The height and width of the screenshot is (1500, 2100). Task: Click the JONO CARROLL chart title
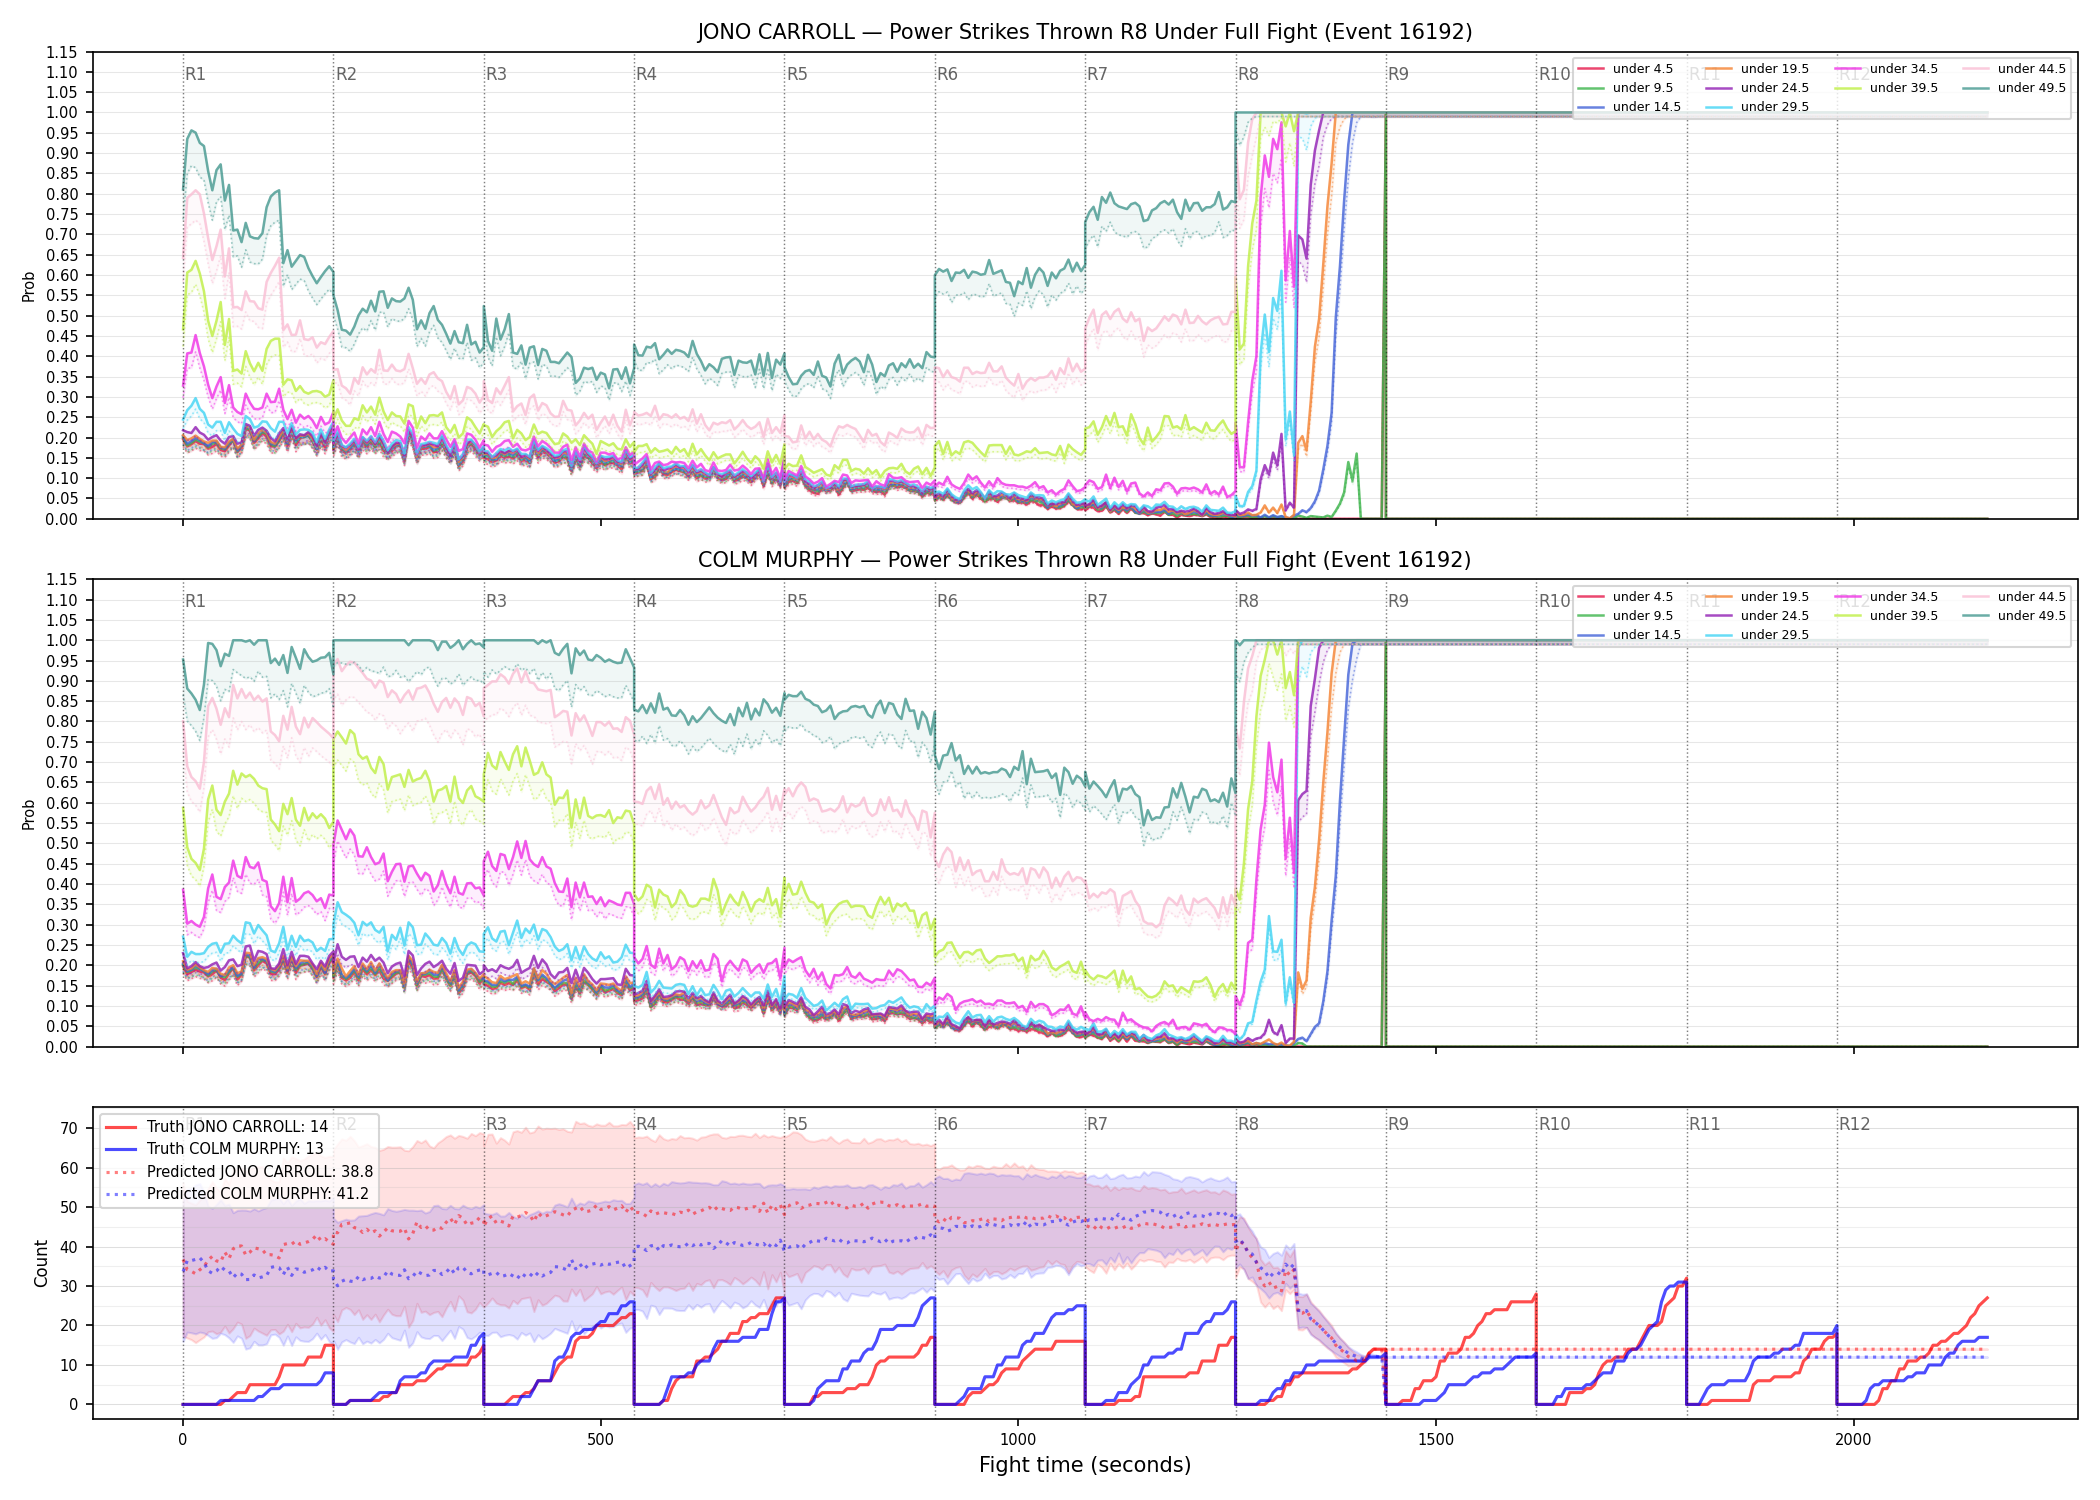[1085, 32]
